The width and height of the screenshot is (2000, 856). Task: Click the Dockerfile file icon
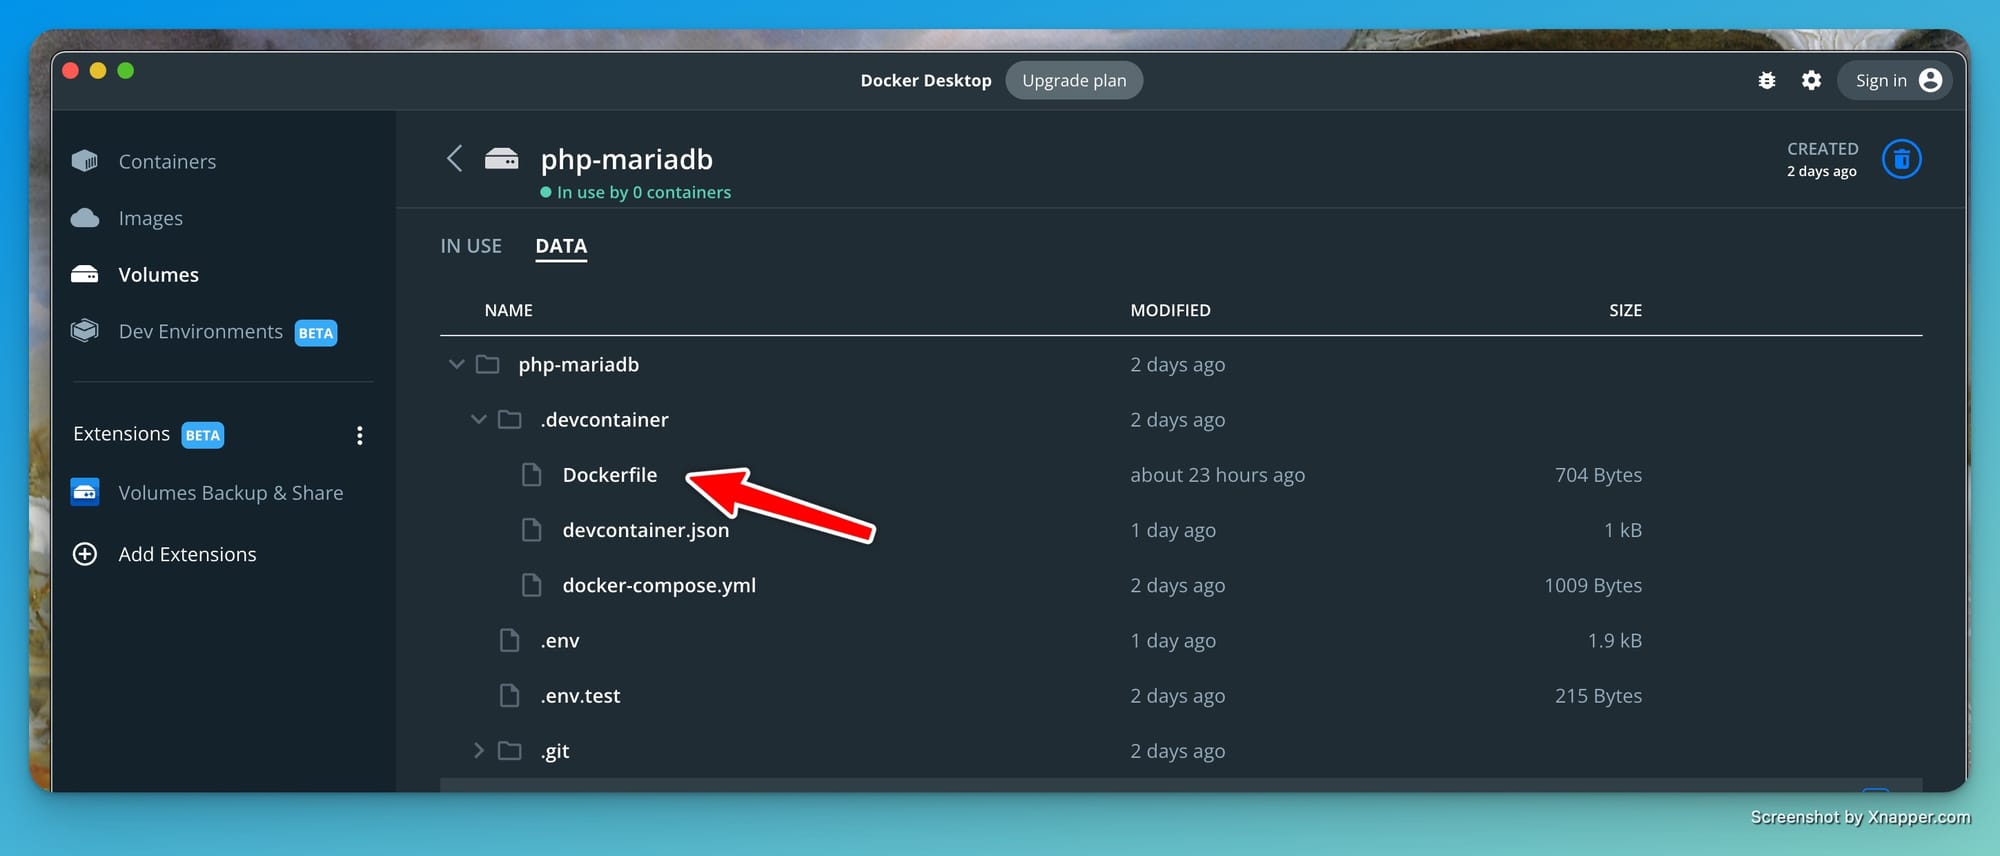tap(532, 474)
